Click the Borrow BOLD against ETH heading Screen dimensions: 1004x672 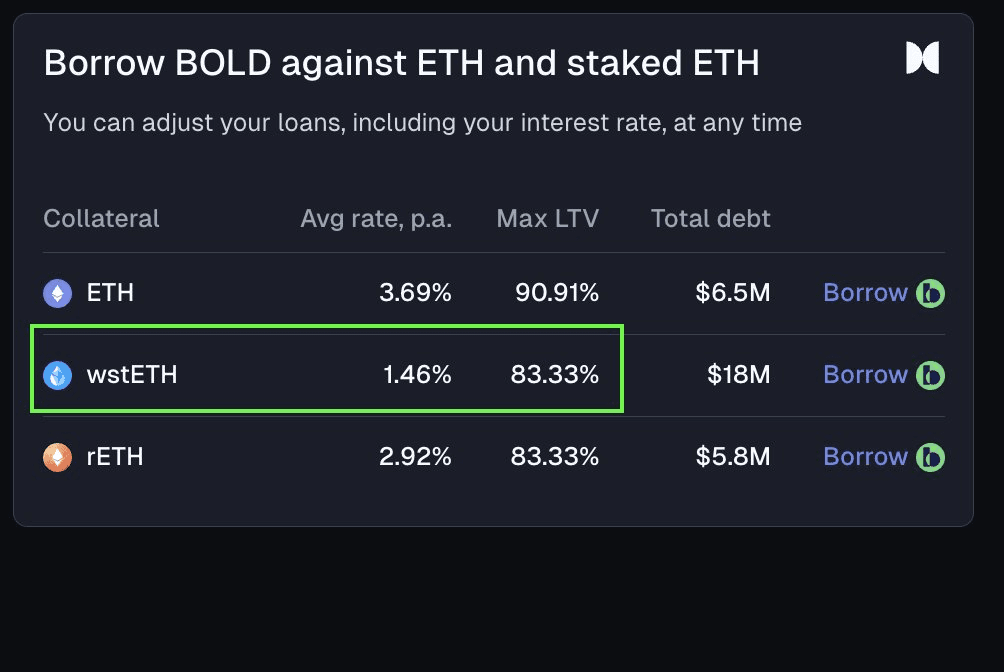tap(401, 64)
